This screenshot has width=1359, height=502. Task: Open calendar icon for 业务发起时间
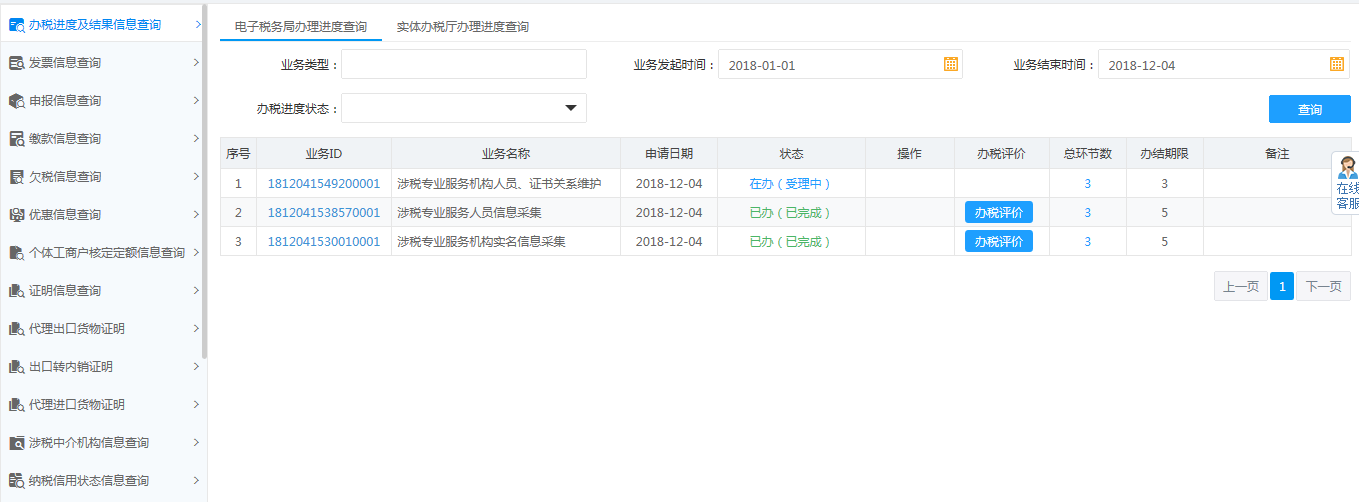[951, 64]
